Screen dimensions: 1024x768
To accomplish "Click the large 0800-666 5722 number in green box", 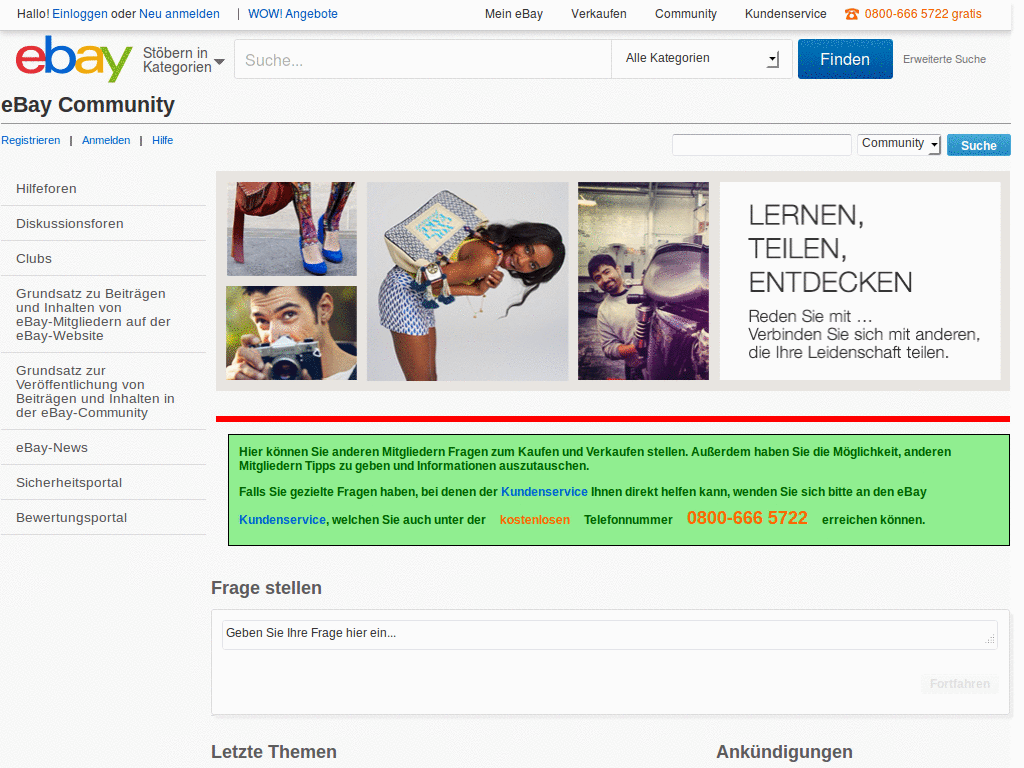I will click(747, 519).
